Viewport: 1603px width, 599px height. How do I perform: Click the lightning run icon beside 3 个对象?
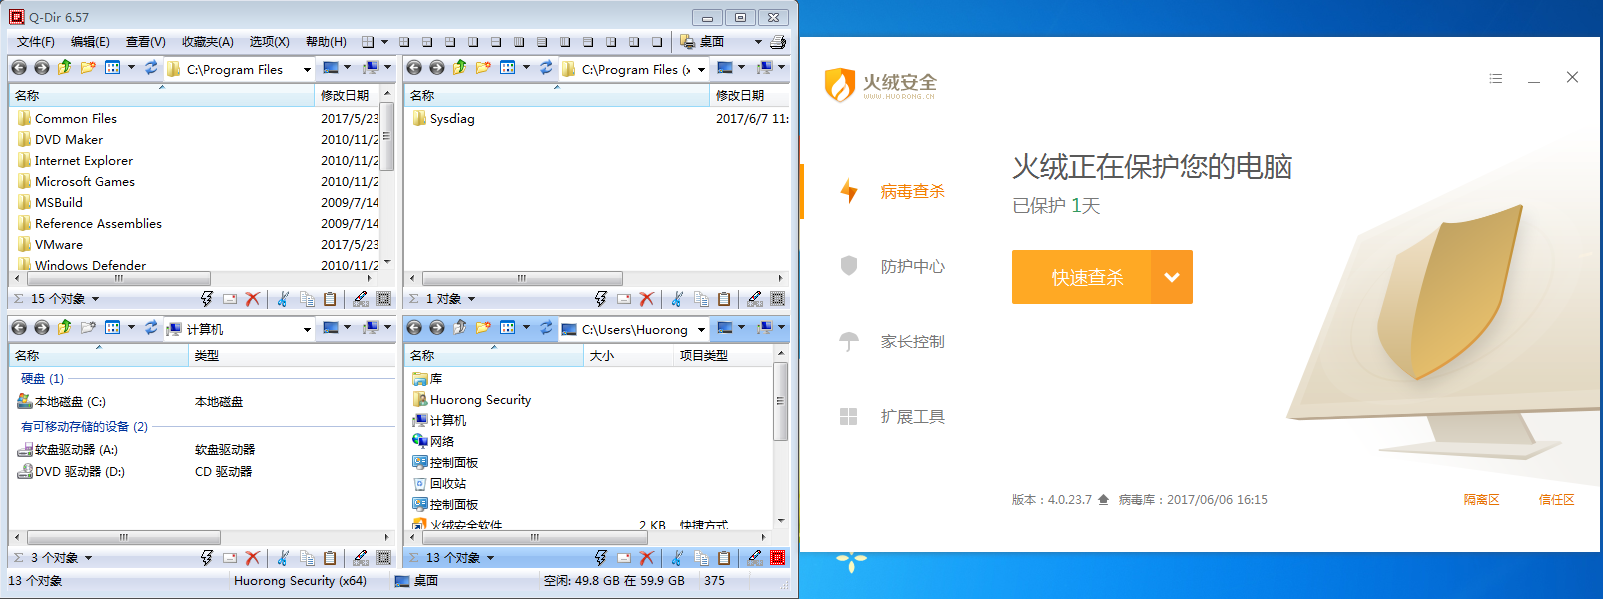click(206, 557)
